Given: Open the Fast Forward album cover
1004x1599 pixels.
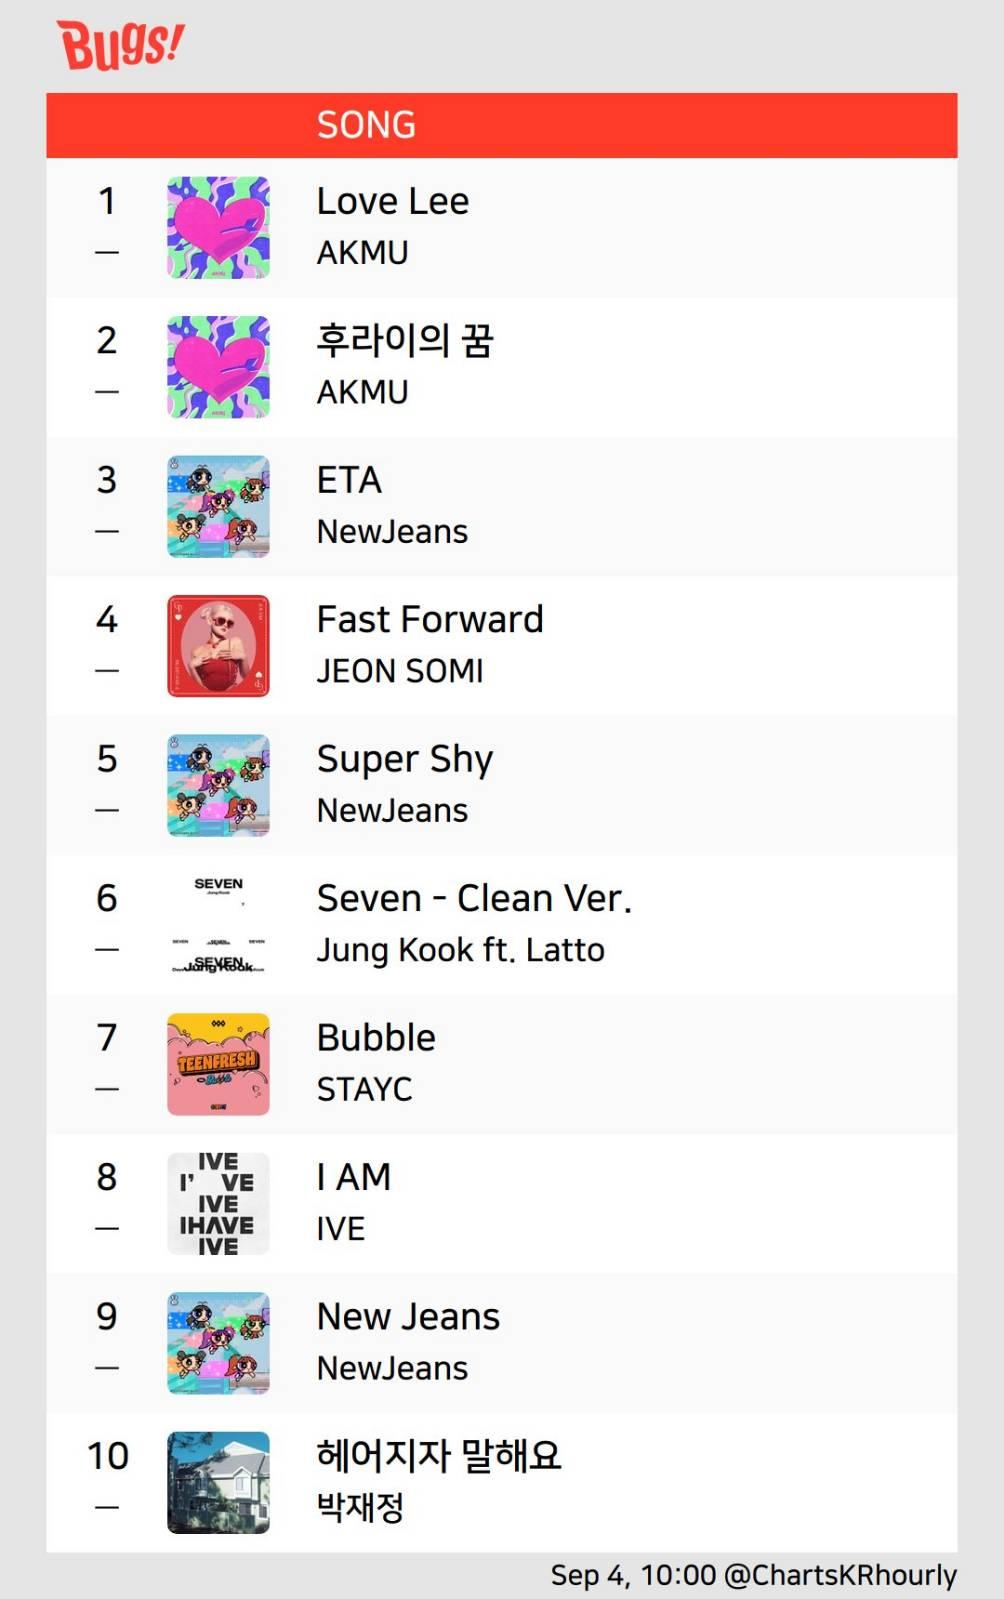Looking at the screenshot, I should [218, 646].
